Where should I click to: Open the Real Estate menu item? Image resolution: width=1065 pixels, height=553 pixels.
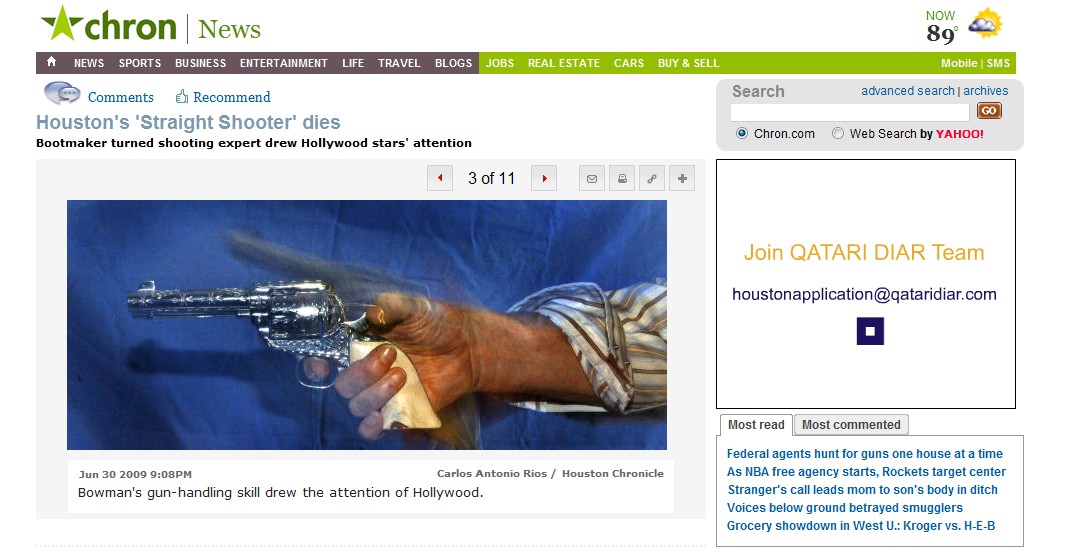point(564,63)
